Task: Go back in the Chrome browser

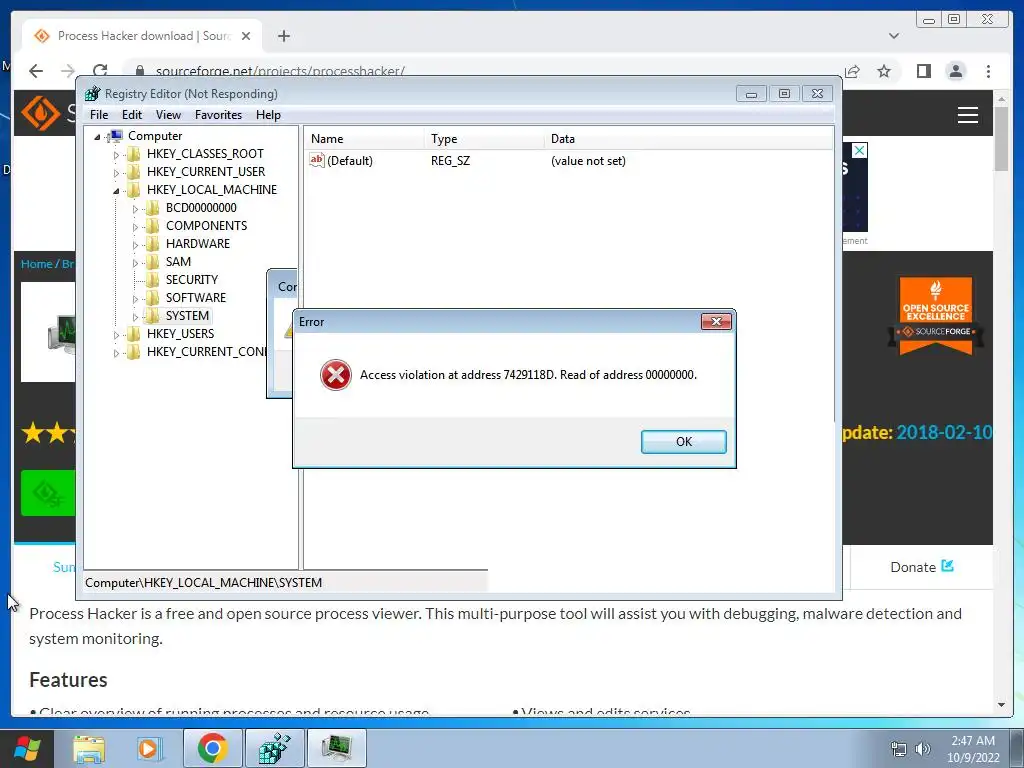Action: [36, 71]
